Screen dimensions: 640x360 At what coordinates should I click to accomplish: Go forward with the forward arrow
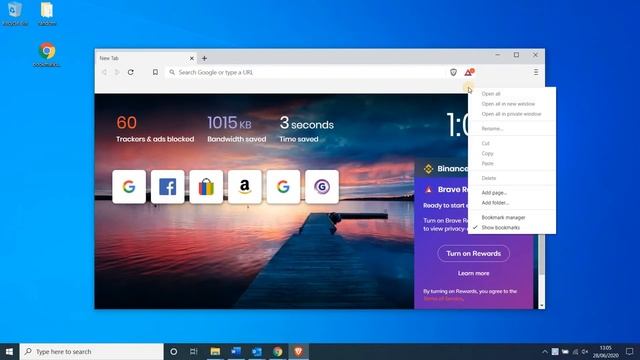pyautogui.click(x=117, y=72)
